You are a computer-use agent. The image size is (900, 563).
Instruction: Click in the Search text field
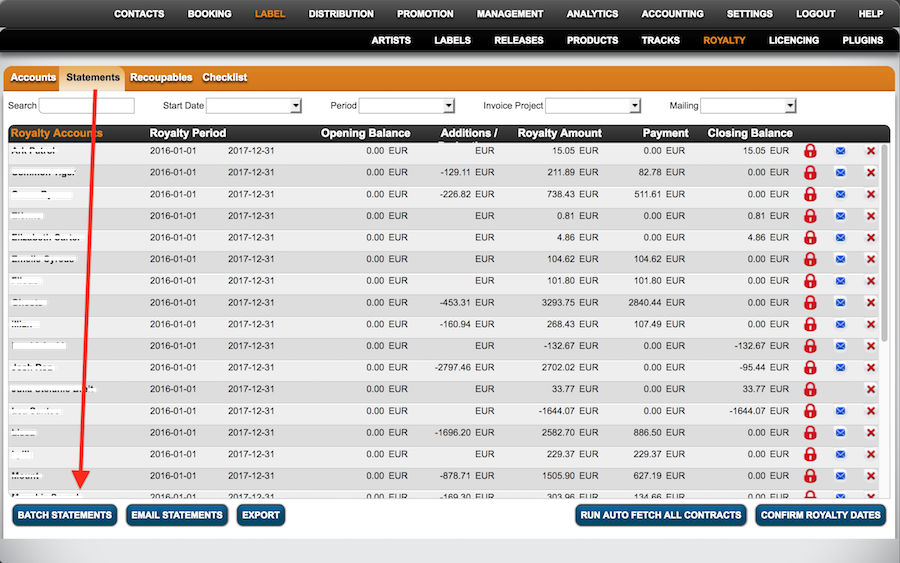coord(86,106)
